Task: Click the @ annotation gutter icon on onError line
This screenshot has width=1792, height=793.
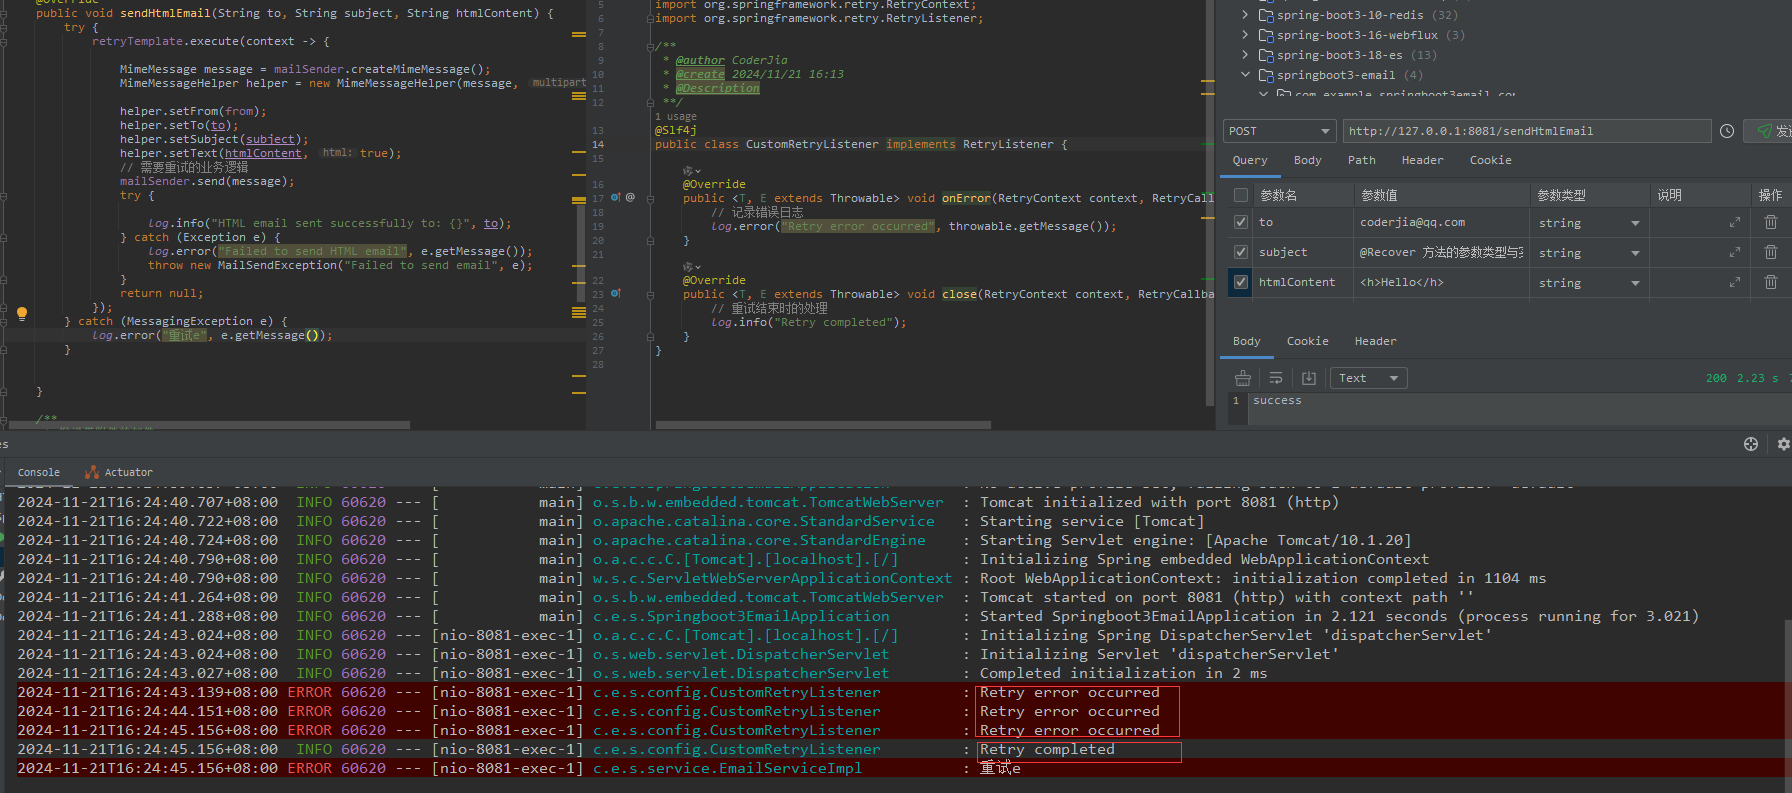Action: pyautogui.click(x=630, y=197)
